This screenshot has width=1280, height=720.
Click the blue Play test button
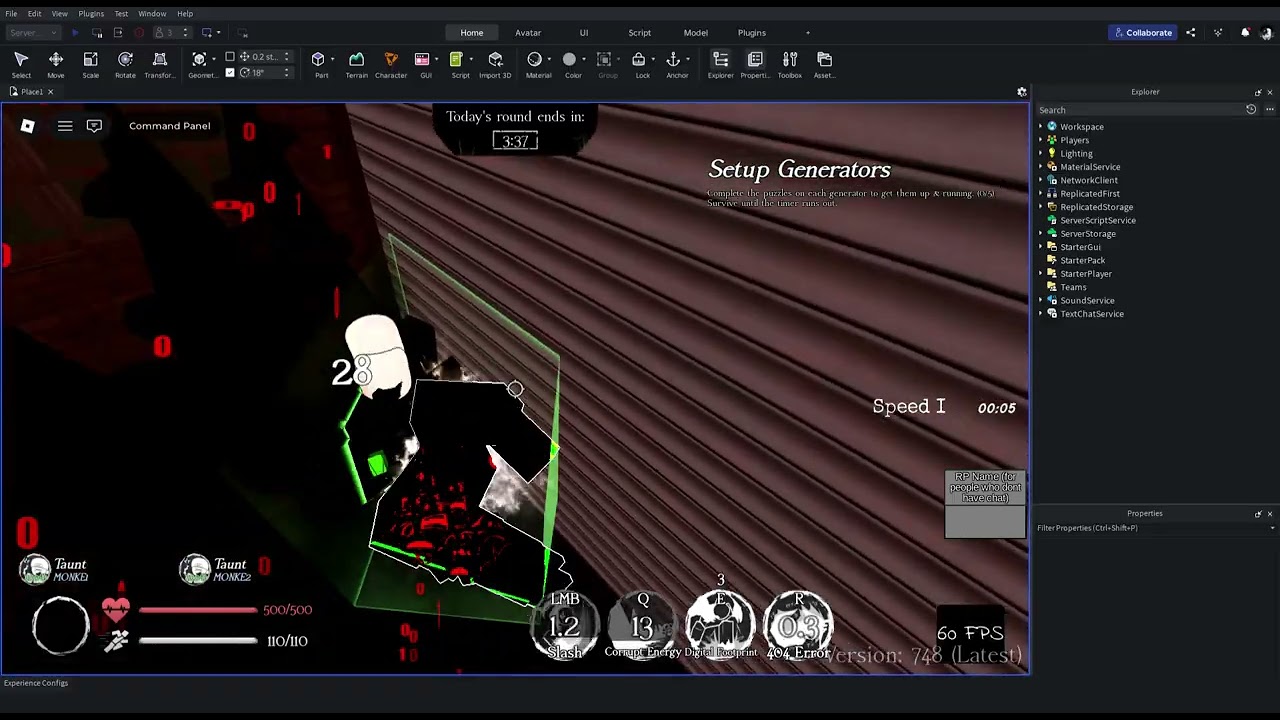point(75,33)
